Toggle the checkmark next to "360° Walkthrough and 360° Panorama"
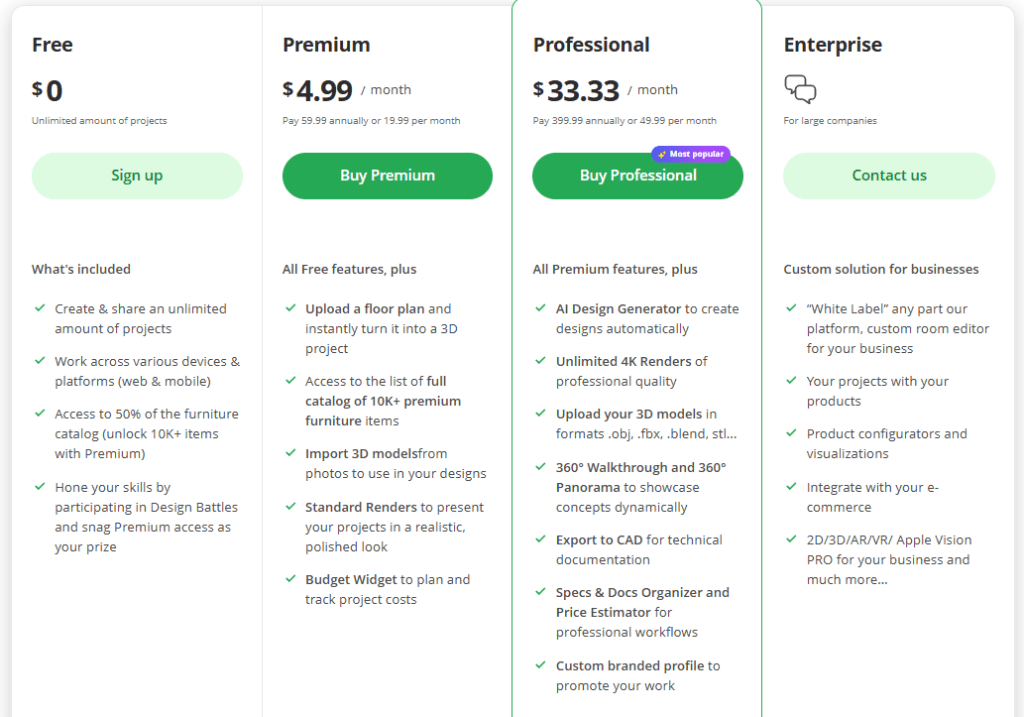 pyautogui.click(x=541, y=467)
